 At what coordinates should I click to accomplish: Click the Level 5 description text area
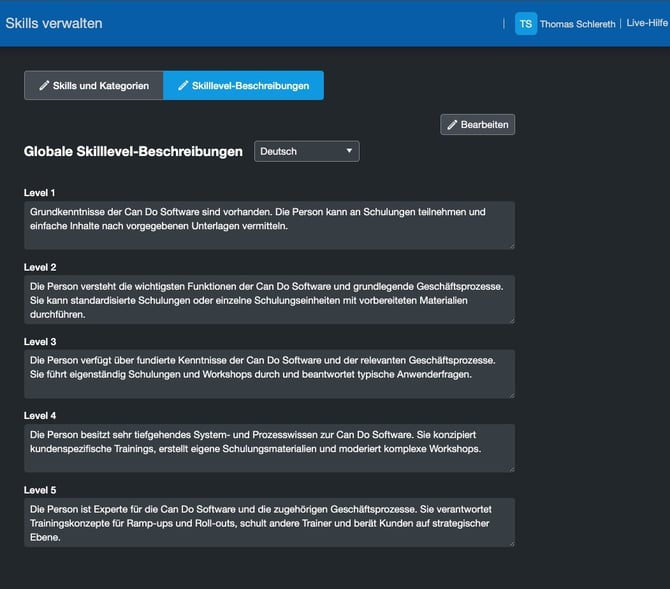(269, 522)
